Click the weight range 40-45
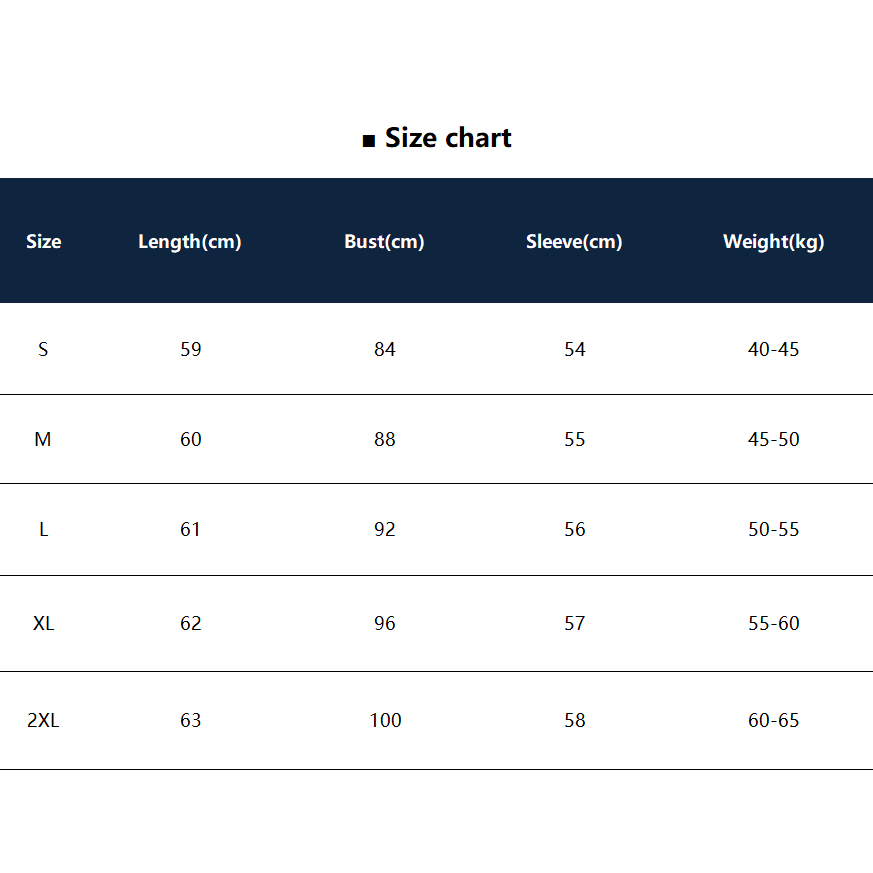Viewport: 873px width, 873px height. tap(773, 349)
